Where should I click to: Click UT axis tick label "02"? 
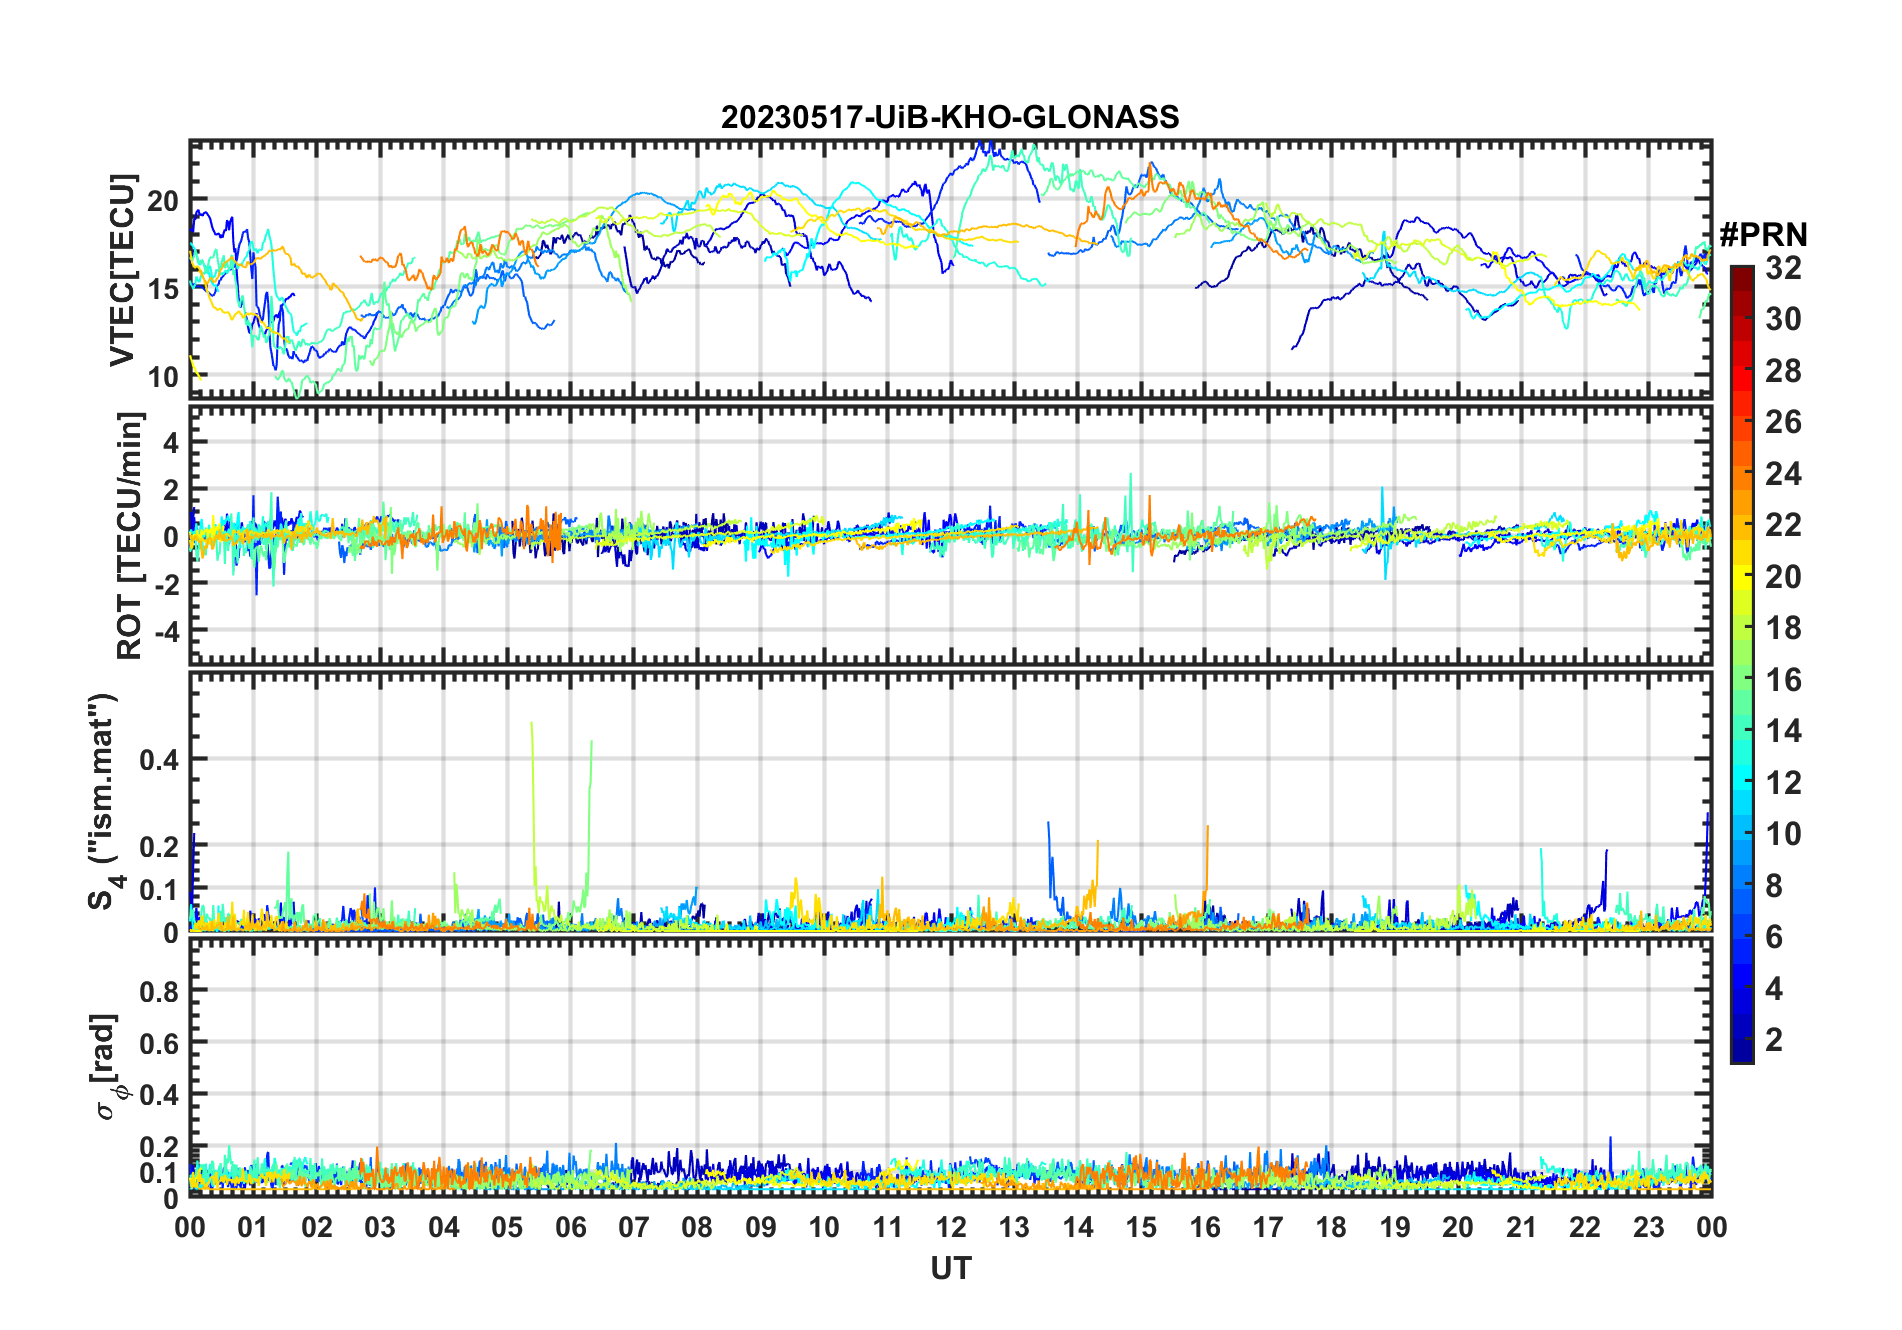[317, 1228]
